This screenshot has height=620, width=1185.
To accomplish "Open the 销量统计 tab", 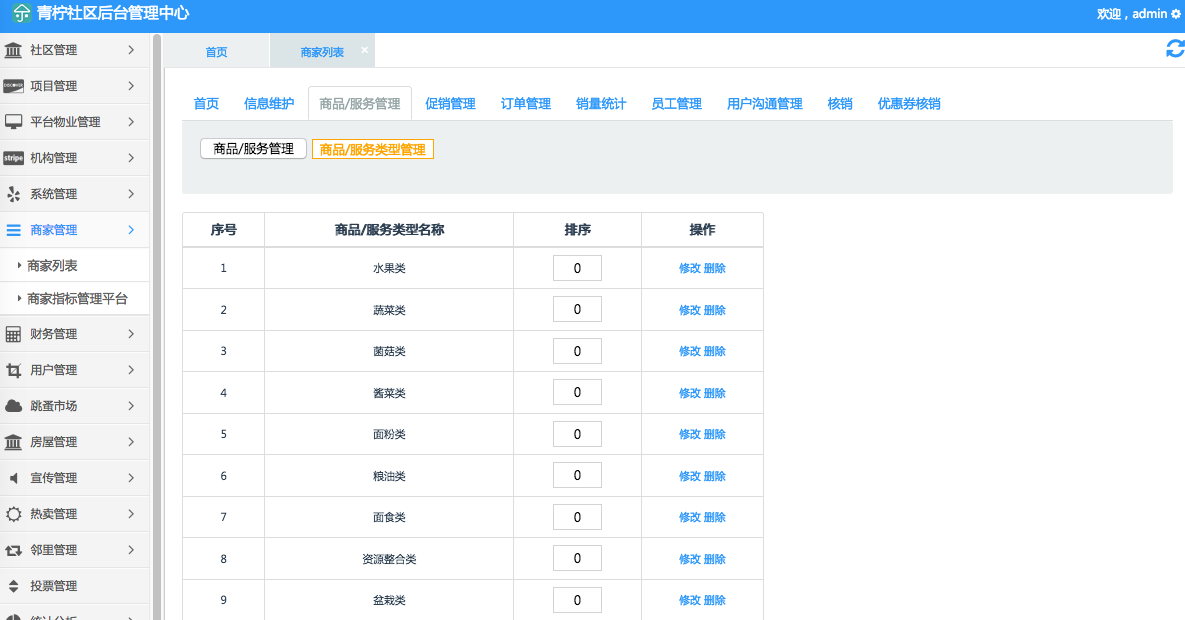I will (x=602, y=104).
